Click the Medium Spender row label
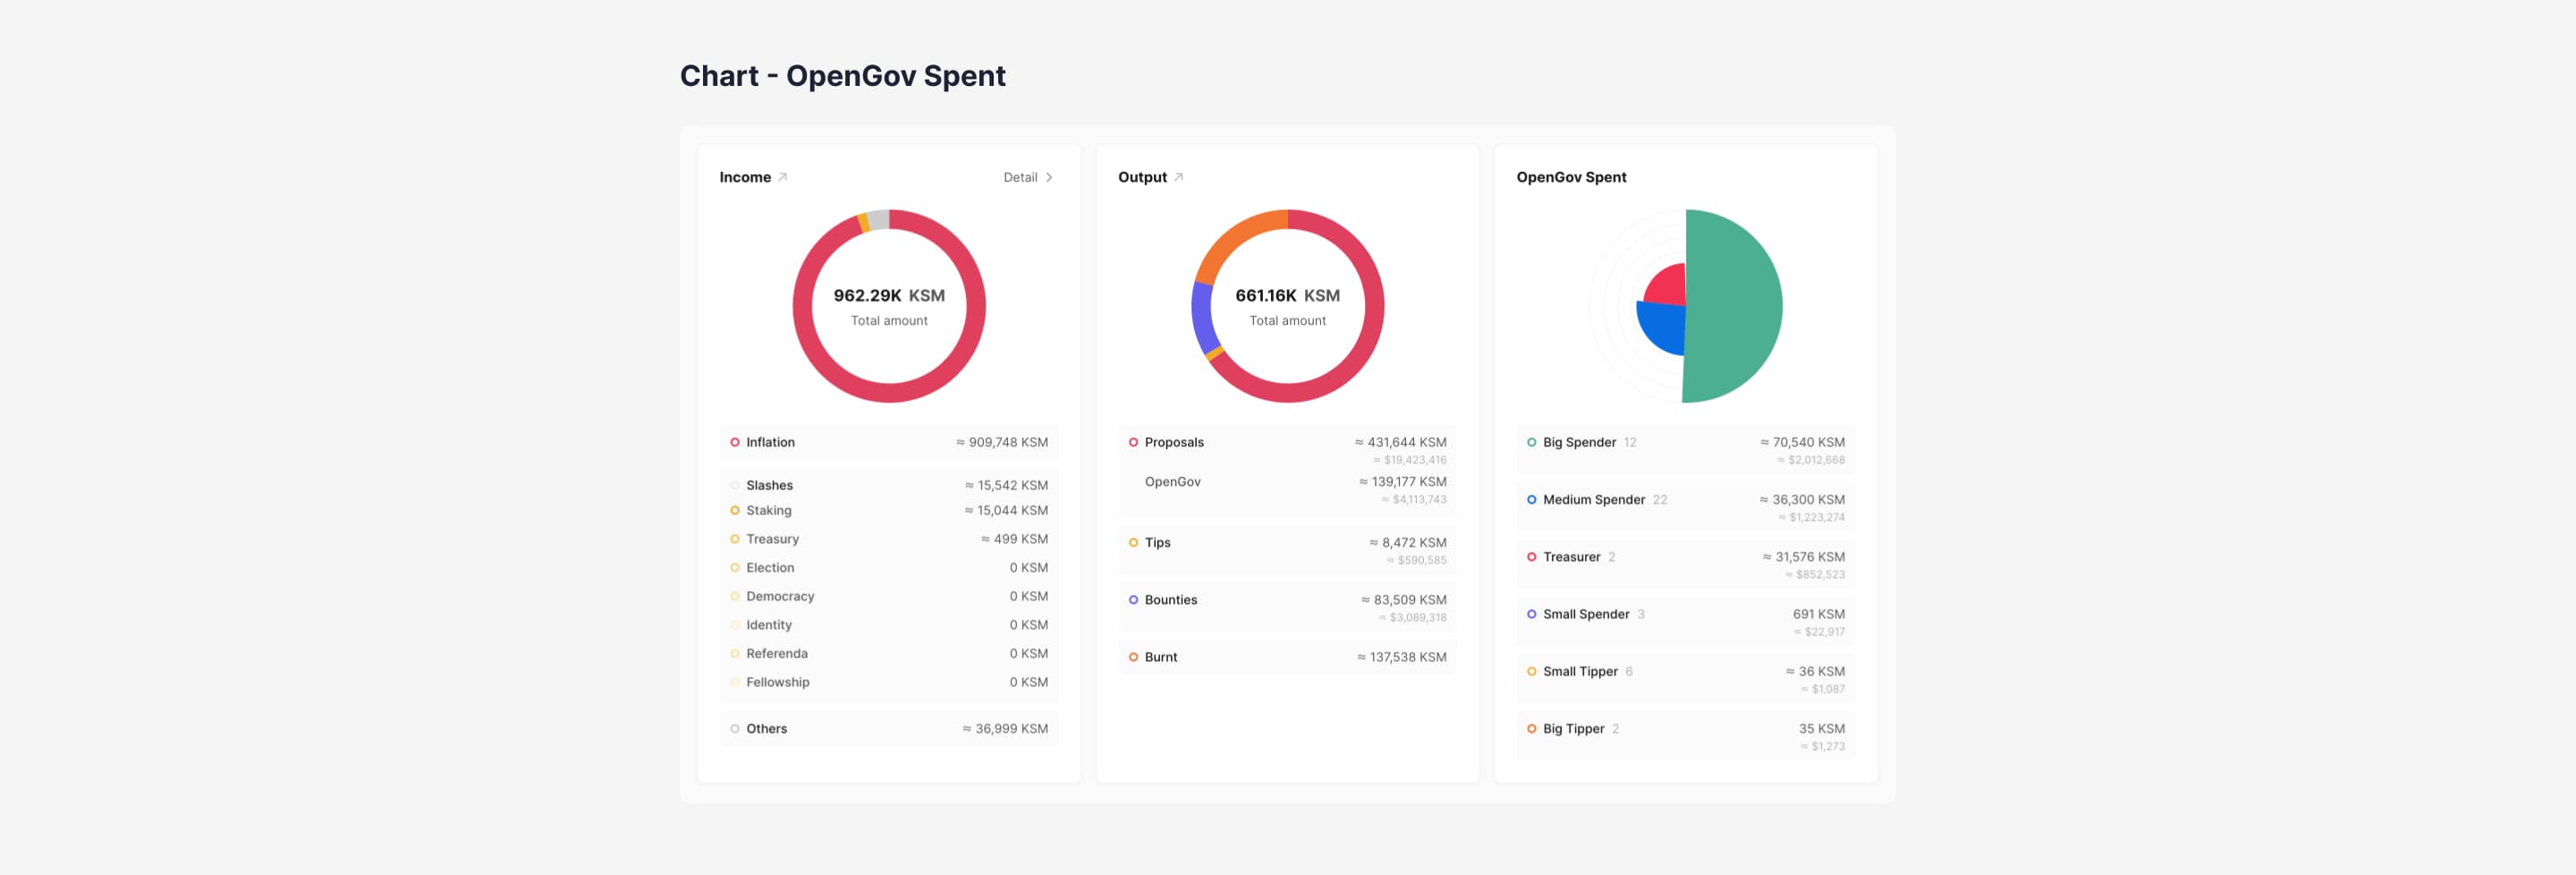2576x875 pixels. (1593, 500)
